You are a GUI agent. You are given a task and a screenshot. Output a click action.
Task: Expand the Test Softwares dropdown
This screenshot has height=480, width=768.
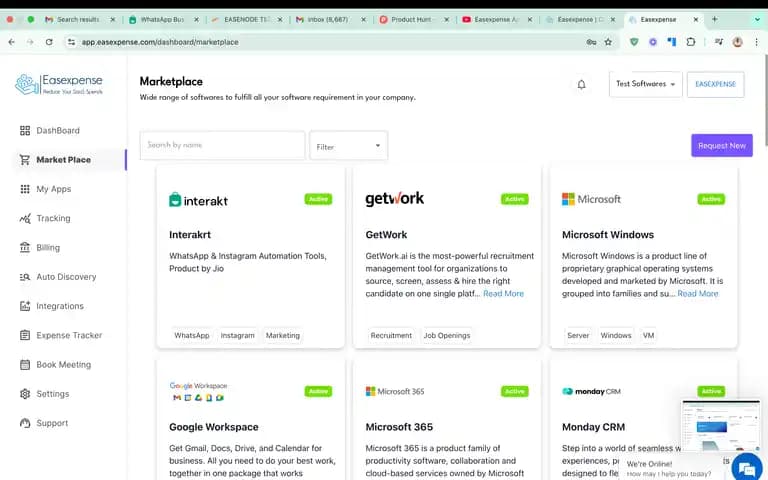(646, 84)
